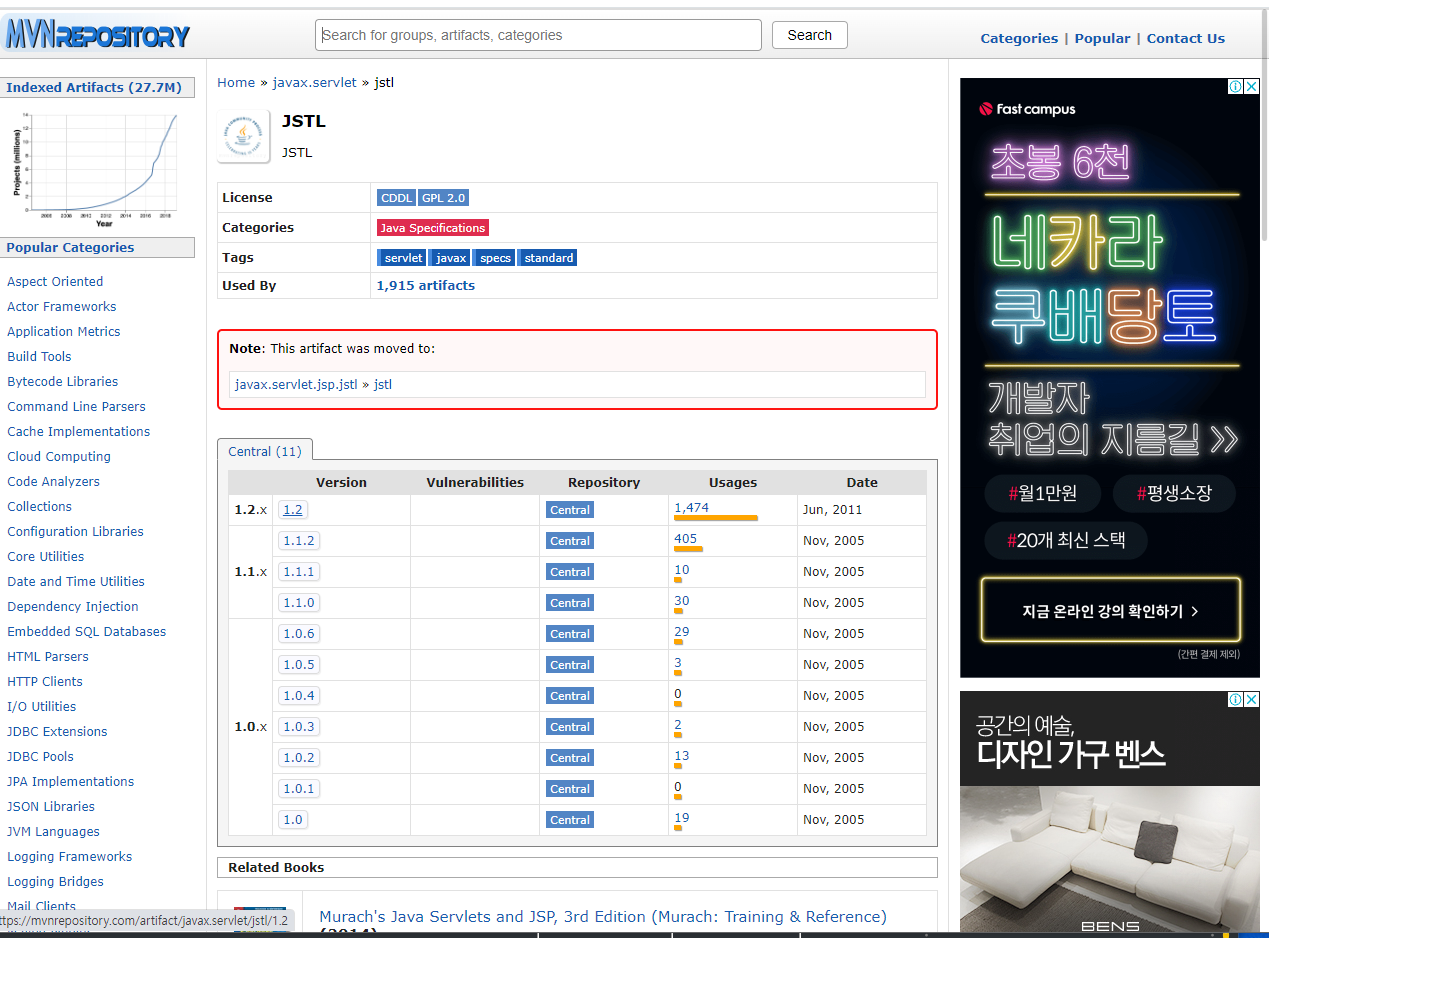Open the Java Specifications category
The height and width of the screenshot is (994, 1456).
pyautogui.click(x=432, y=228)
